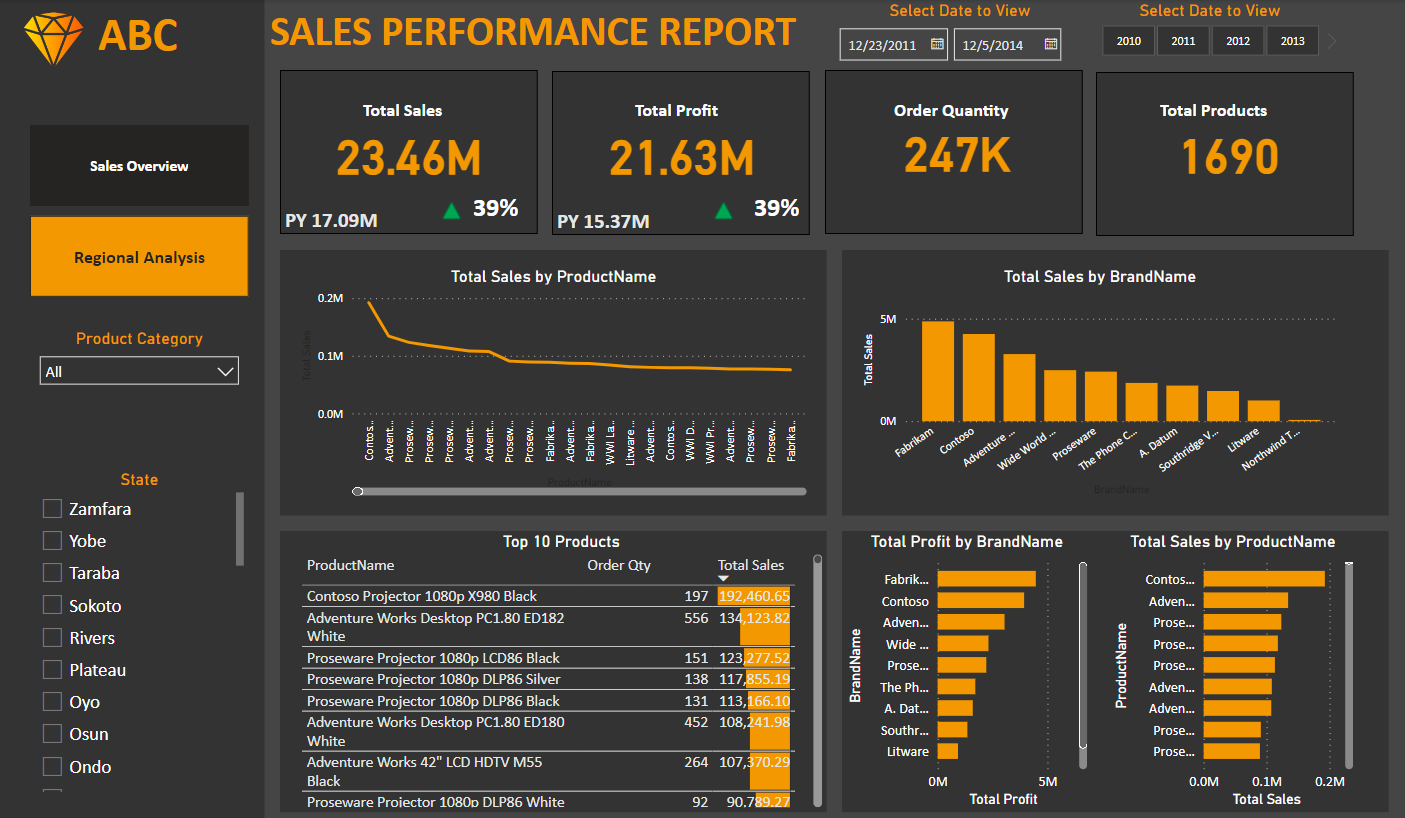Screen dimensions: 1405x818
Task: Check the Rivers state checkbox
Action: pyautogui.click(x=53, y=638)
